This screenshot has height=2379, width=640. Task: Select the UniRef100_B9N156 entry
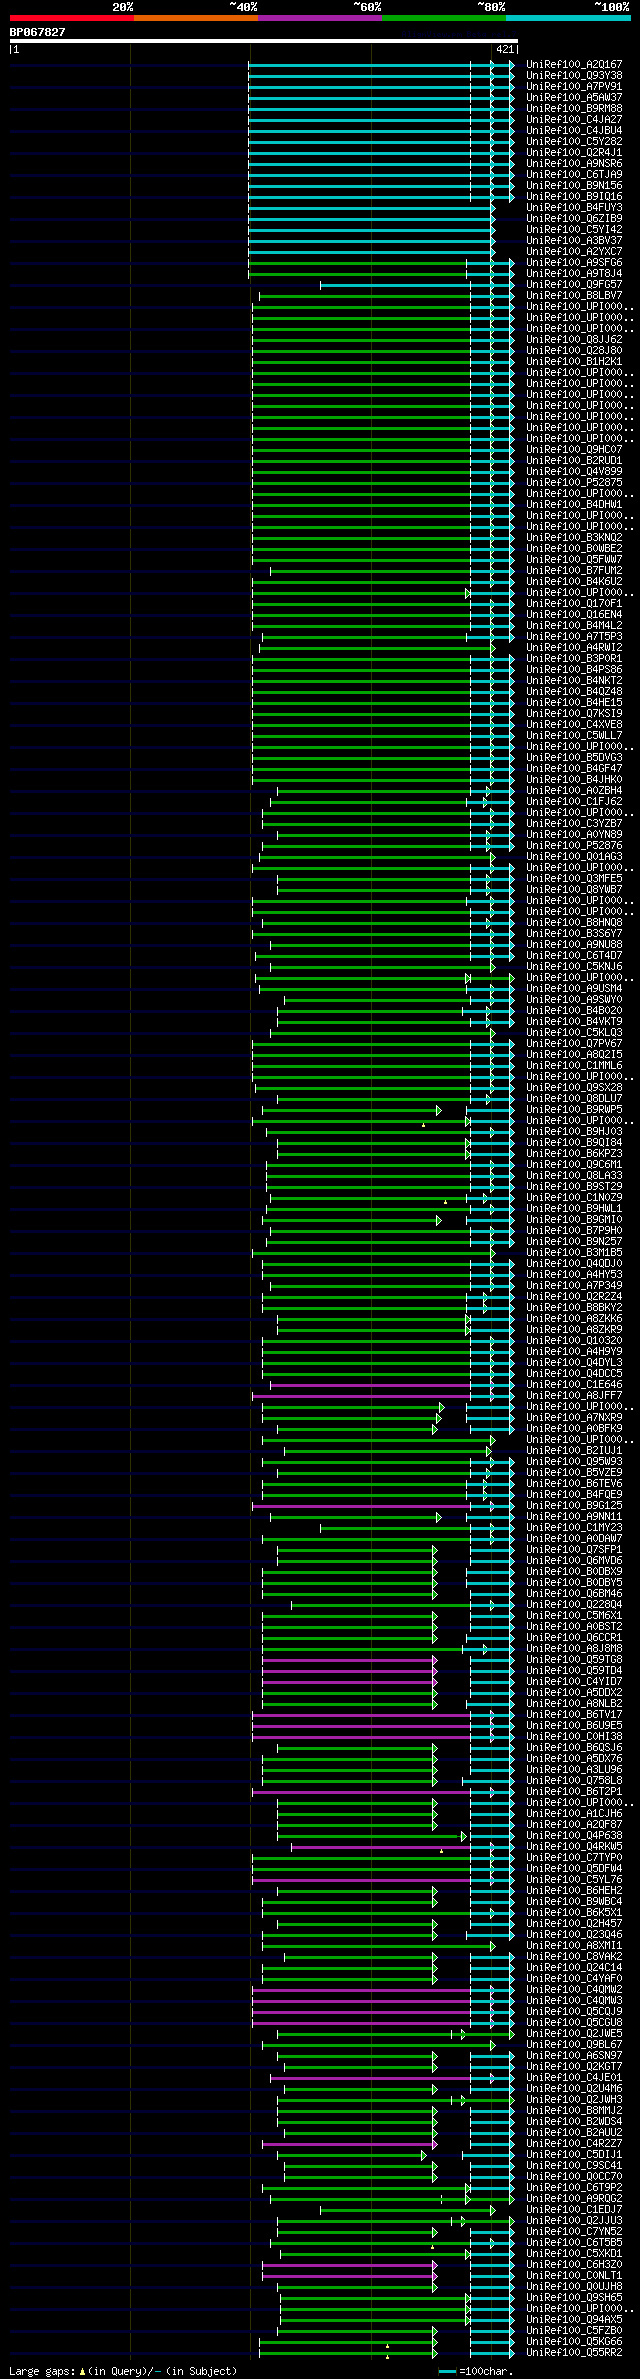point(574,186)
